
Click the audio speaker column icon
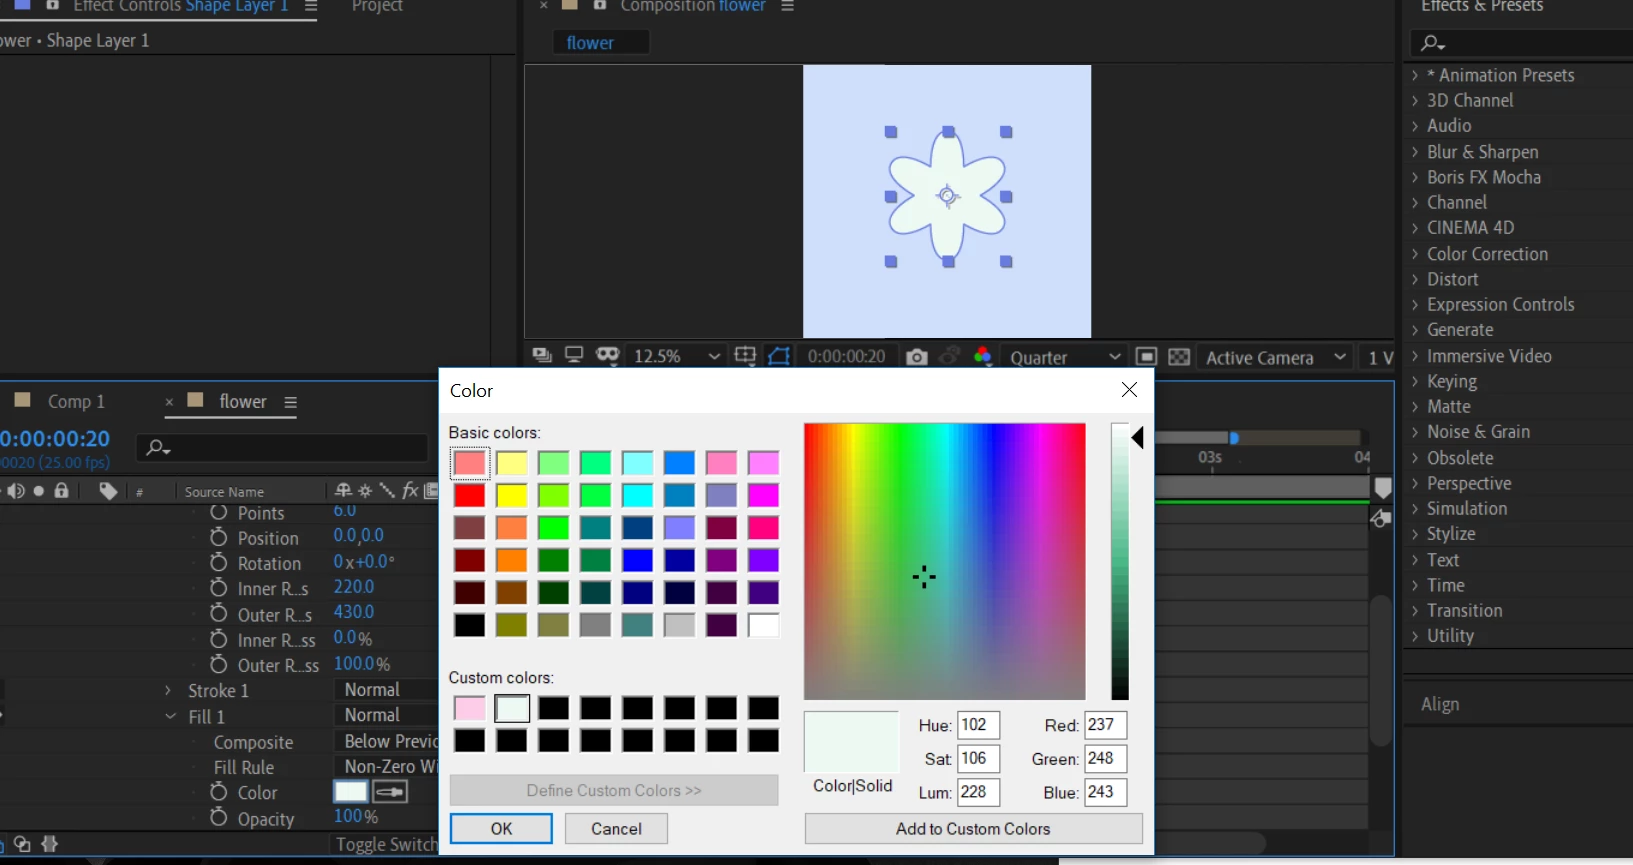click(x=15, y=491)
